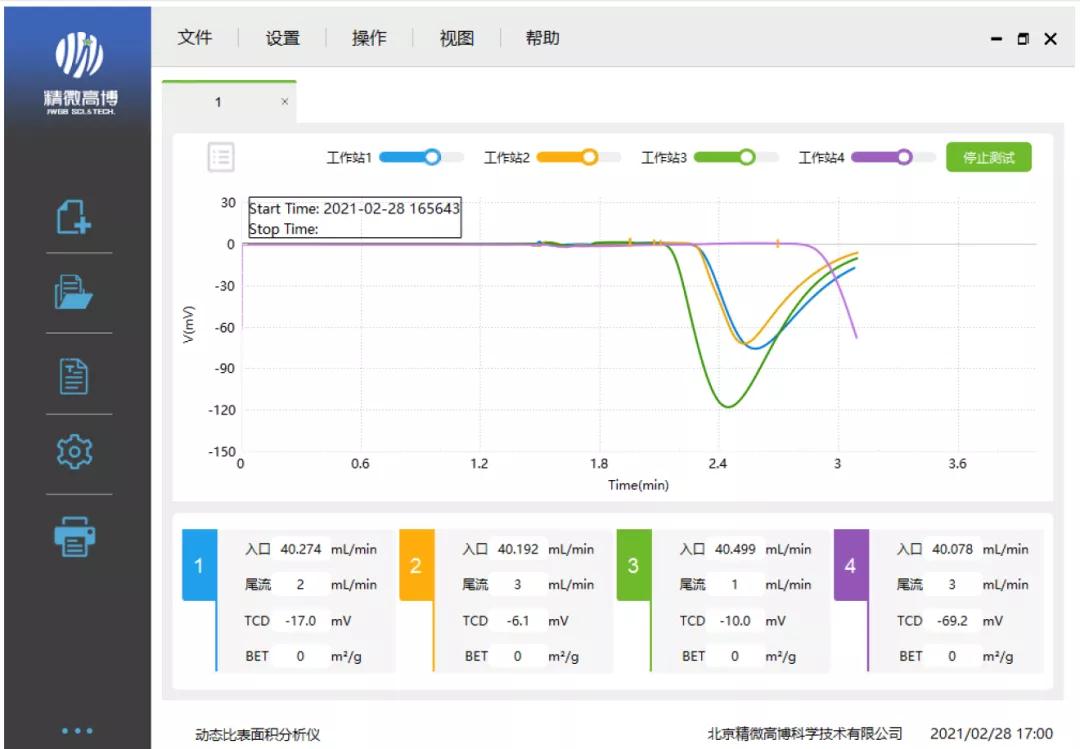Toggle the 工作站2 orange switch

coord(578,157)
